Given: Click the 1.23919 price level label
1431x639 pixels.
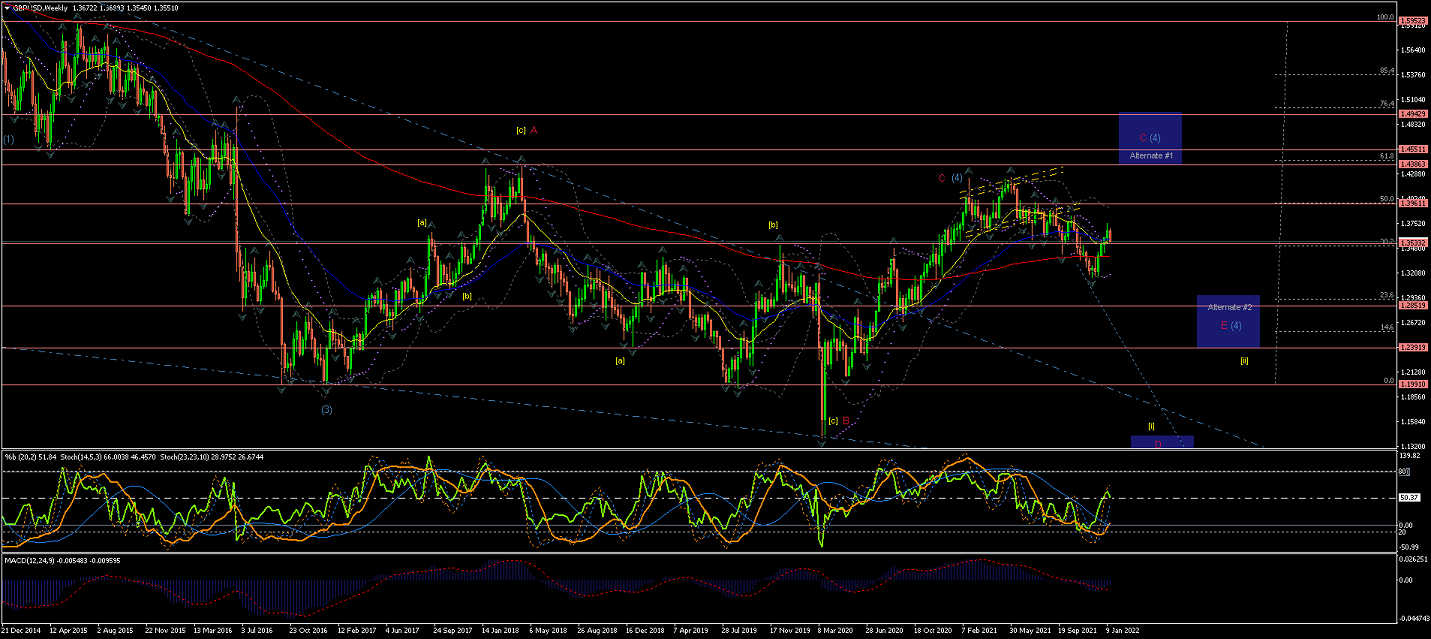Looking at the screenshot, I should [1413, 347].
